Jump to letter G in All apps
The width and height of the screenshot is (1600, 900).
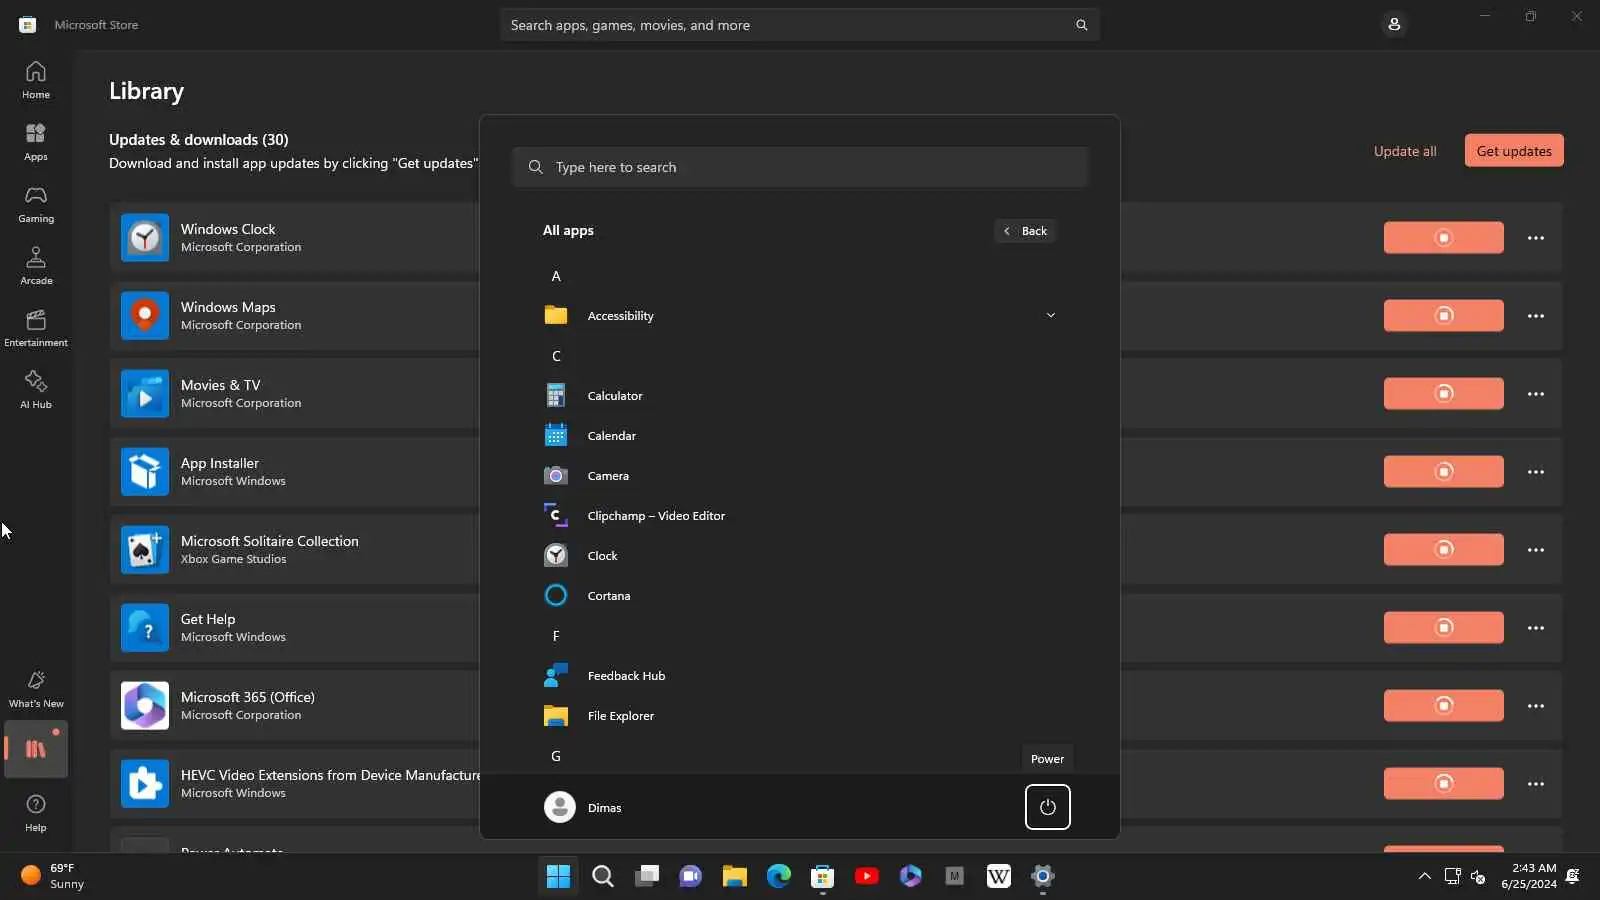(556, 756)
